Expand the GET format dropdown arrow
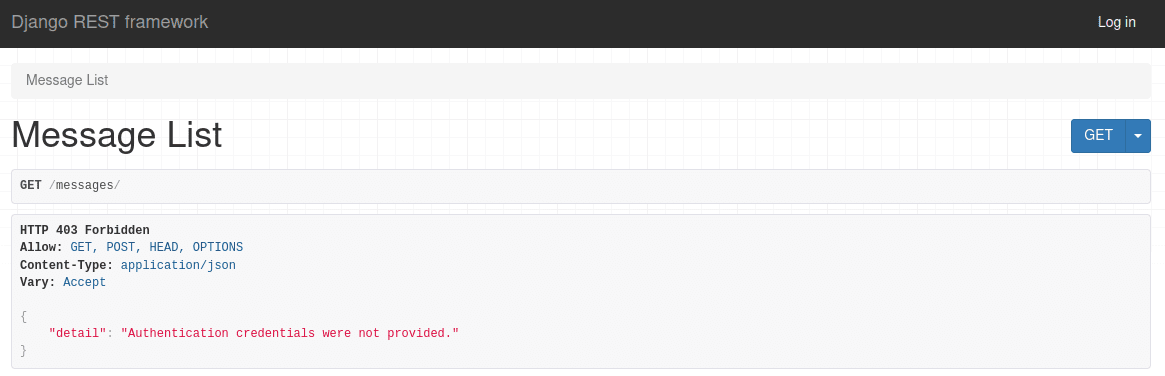Image resolution: width=1165 pixels, height=376 pixels. pos(1138,135)
